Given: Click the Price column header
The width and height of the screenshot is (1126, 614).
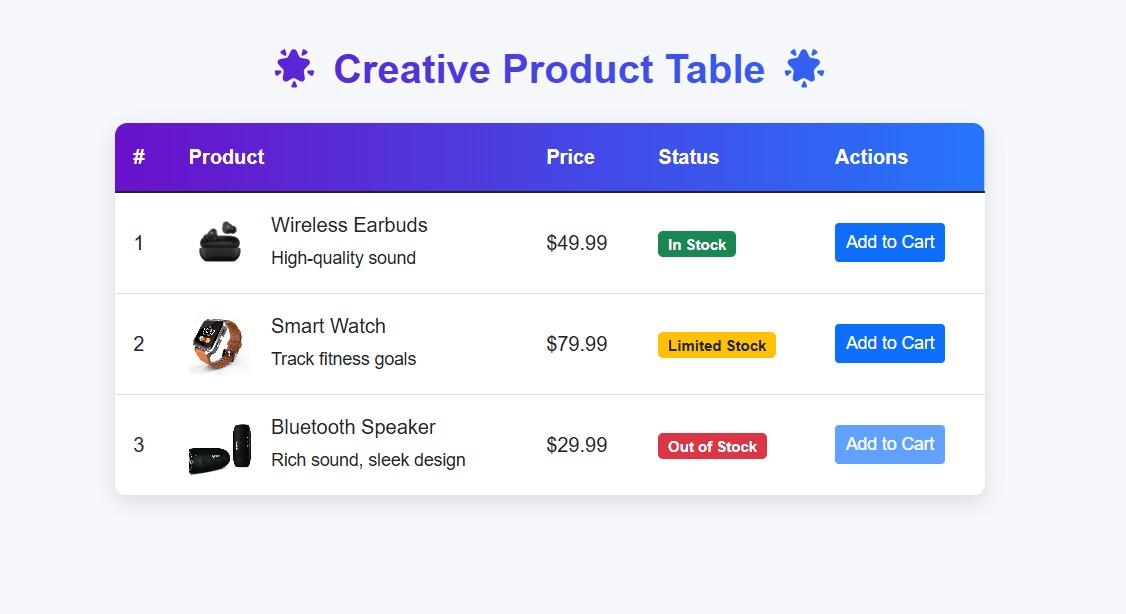Looking at the screenshot, I should [570, 157].
